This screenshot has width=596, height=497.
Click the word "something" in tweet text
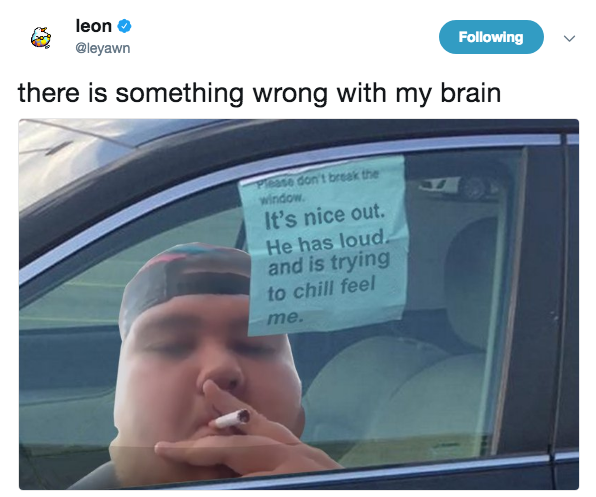pyautogui.click(x=179, y=93)
